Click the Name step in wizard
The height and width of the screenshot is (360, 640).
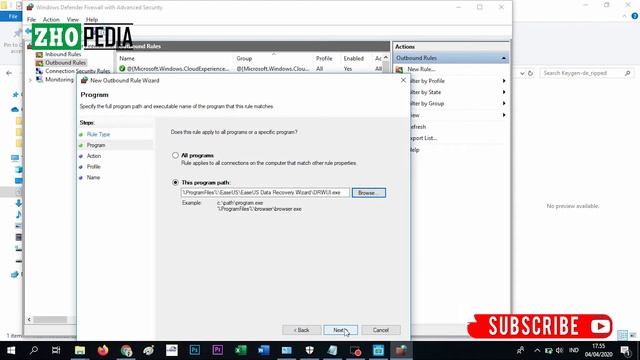[93, 178]
